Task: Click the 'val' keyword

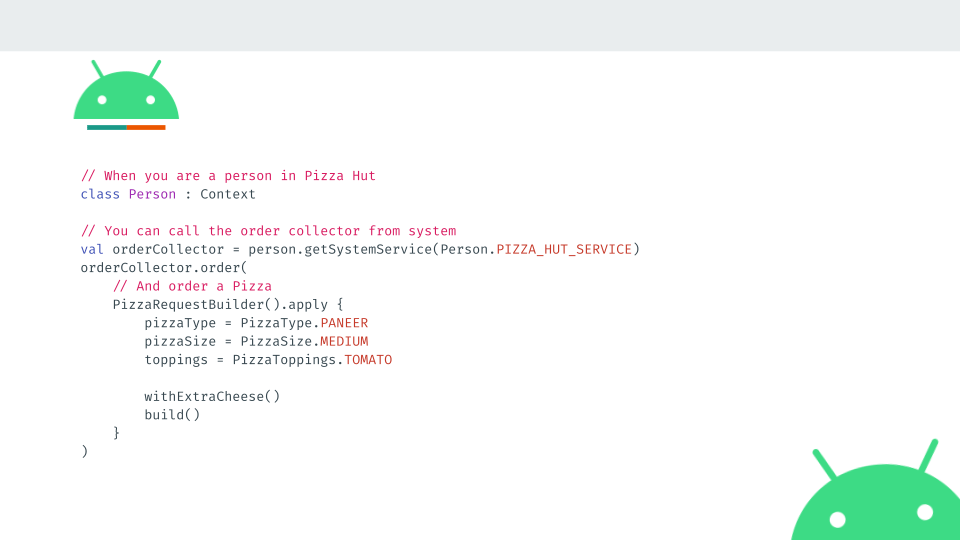Action: 92,249
